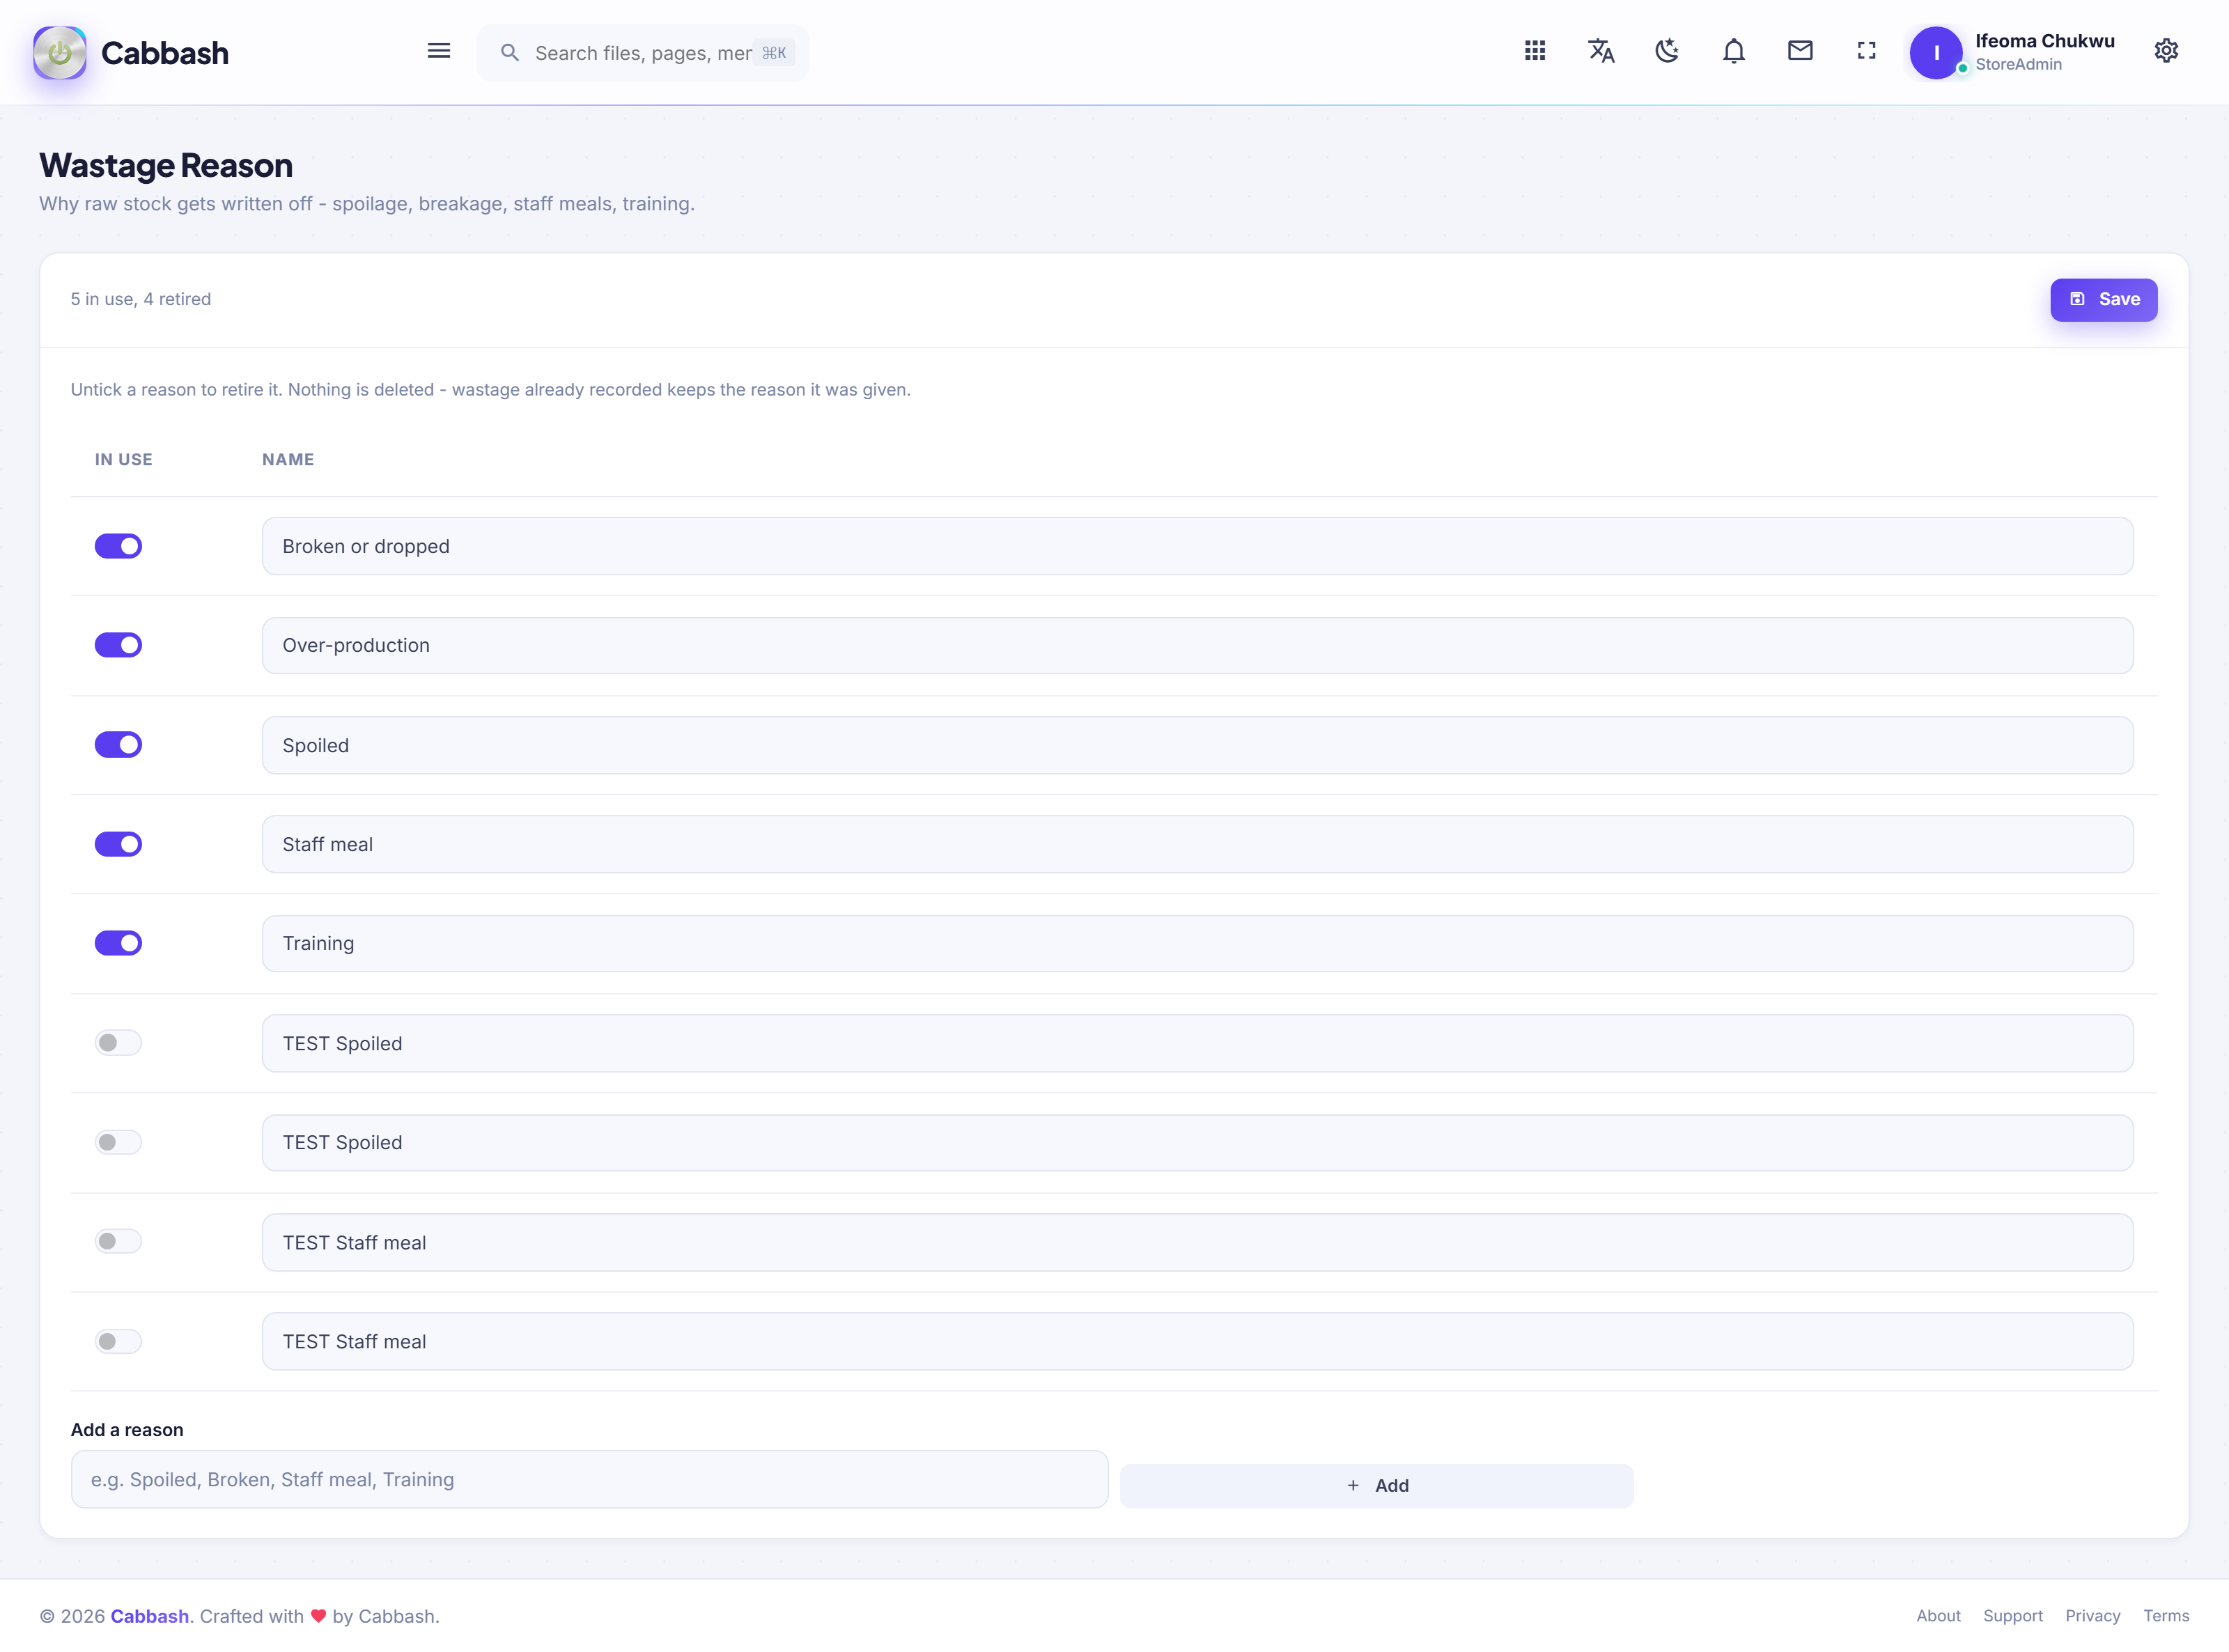Retire the Broken or dropped reason
The width and height of the screenshot is (2229, 1652).
point(118,546)
